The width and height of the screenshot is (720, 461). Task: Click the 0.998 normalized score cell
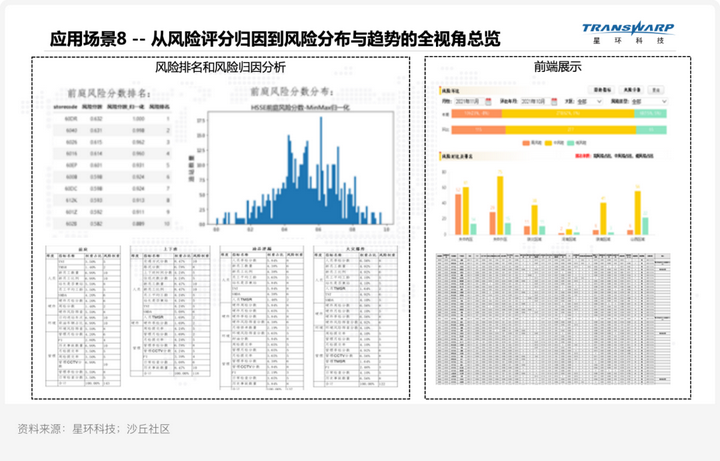[138, 130]
